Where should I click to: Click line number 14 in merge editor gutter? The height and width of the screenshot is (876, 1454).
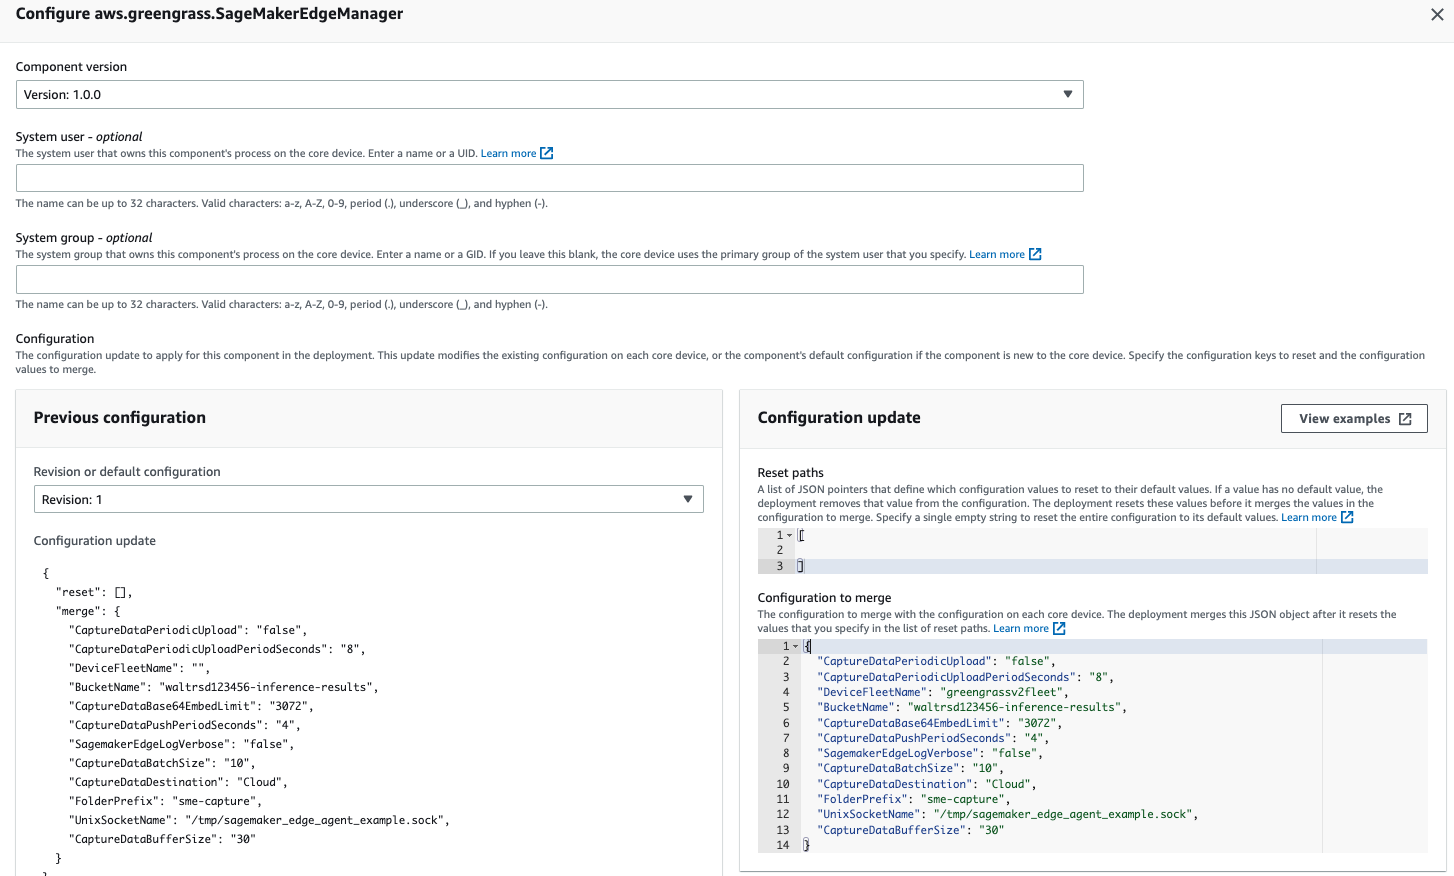[x=782, y=845]
